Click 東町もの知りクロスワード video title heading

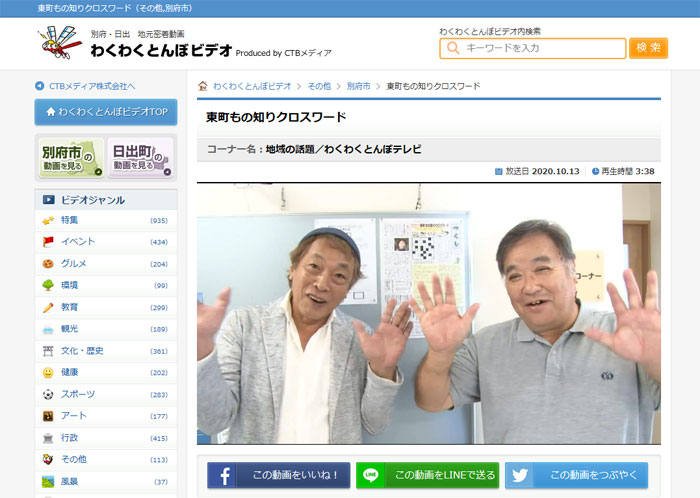276,117
